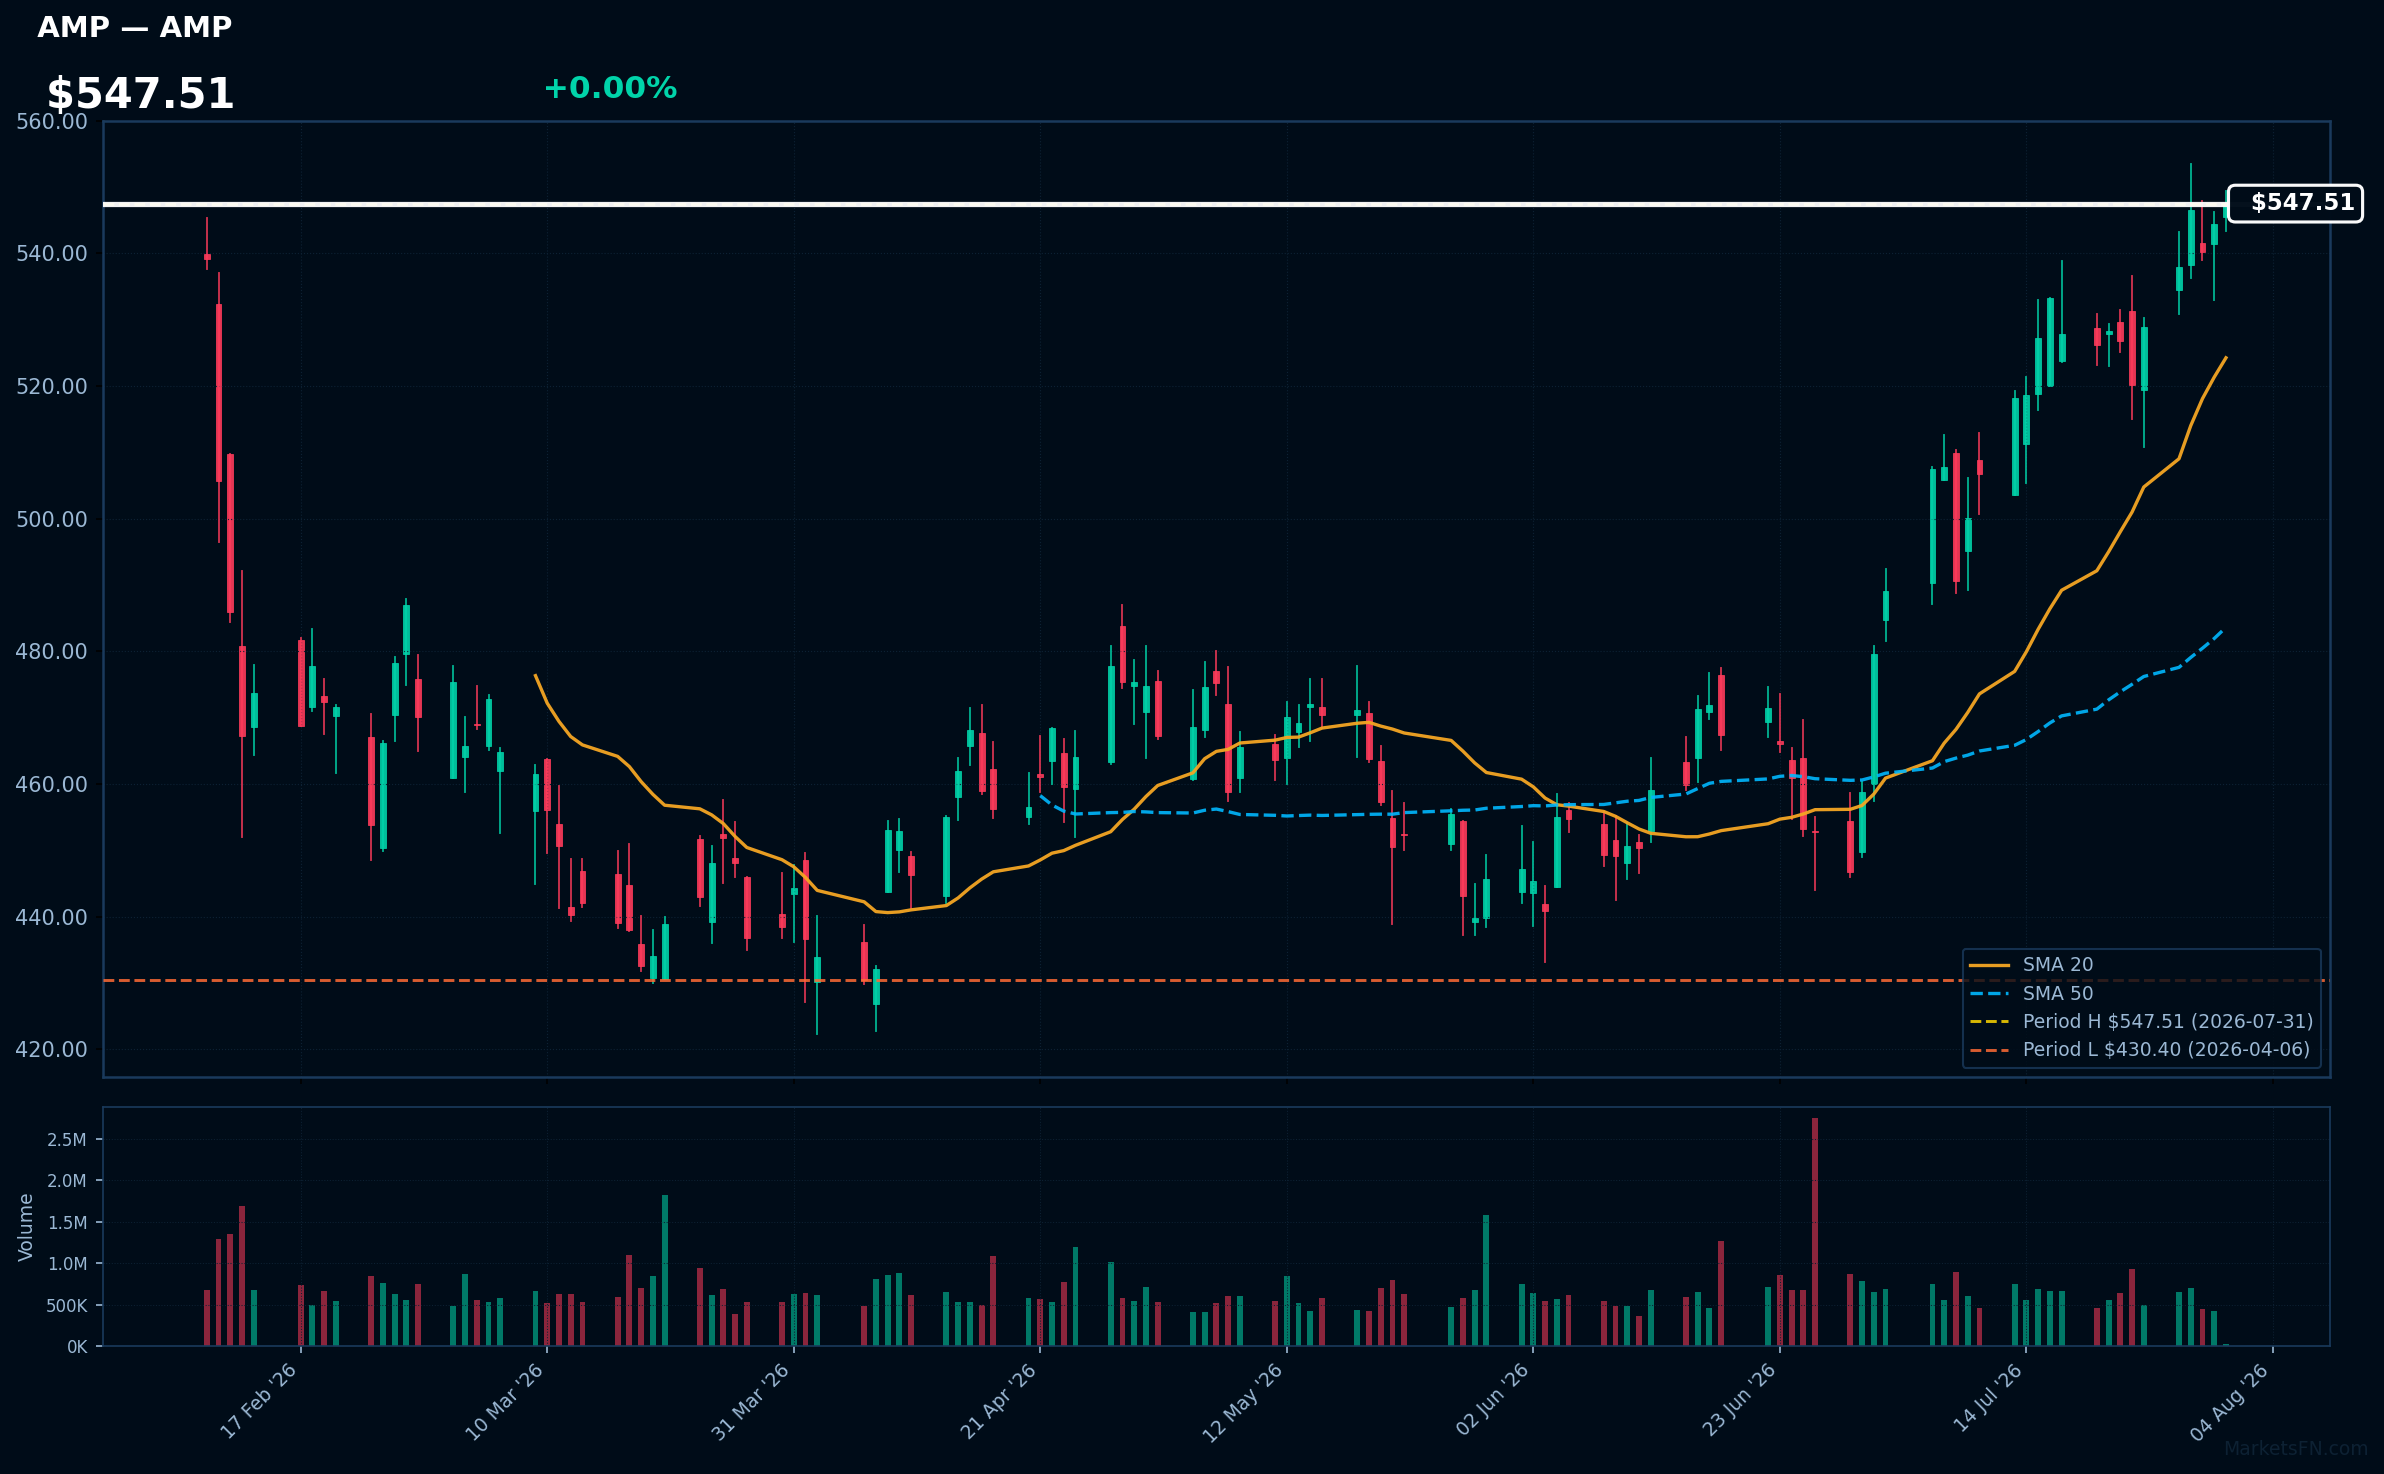Click the 500K volume axis label
2384x1474 pixels.
tap(67, 1306)
